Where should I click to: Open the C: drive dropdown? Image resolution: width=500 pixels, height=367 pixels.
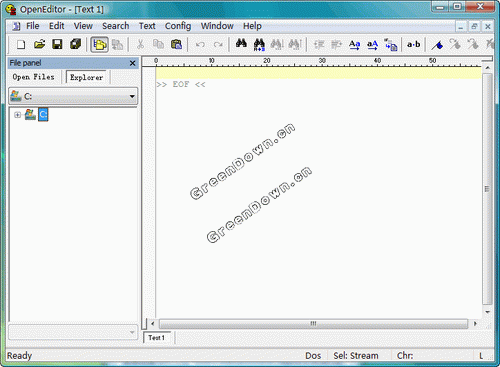132,96
